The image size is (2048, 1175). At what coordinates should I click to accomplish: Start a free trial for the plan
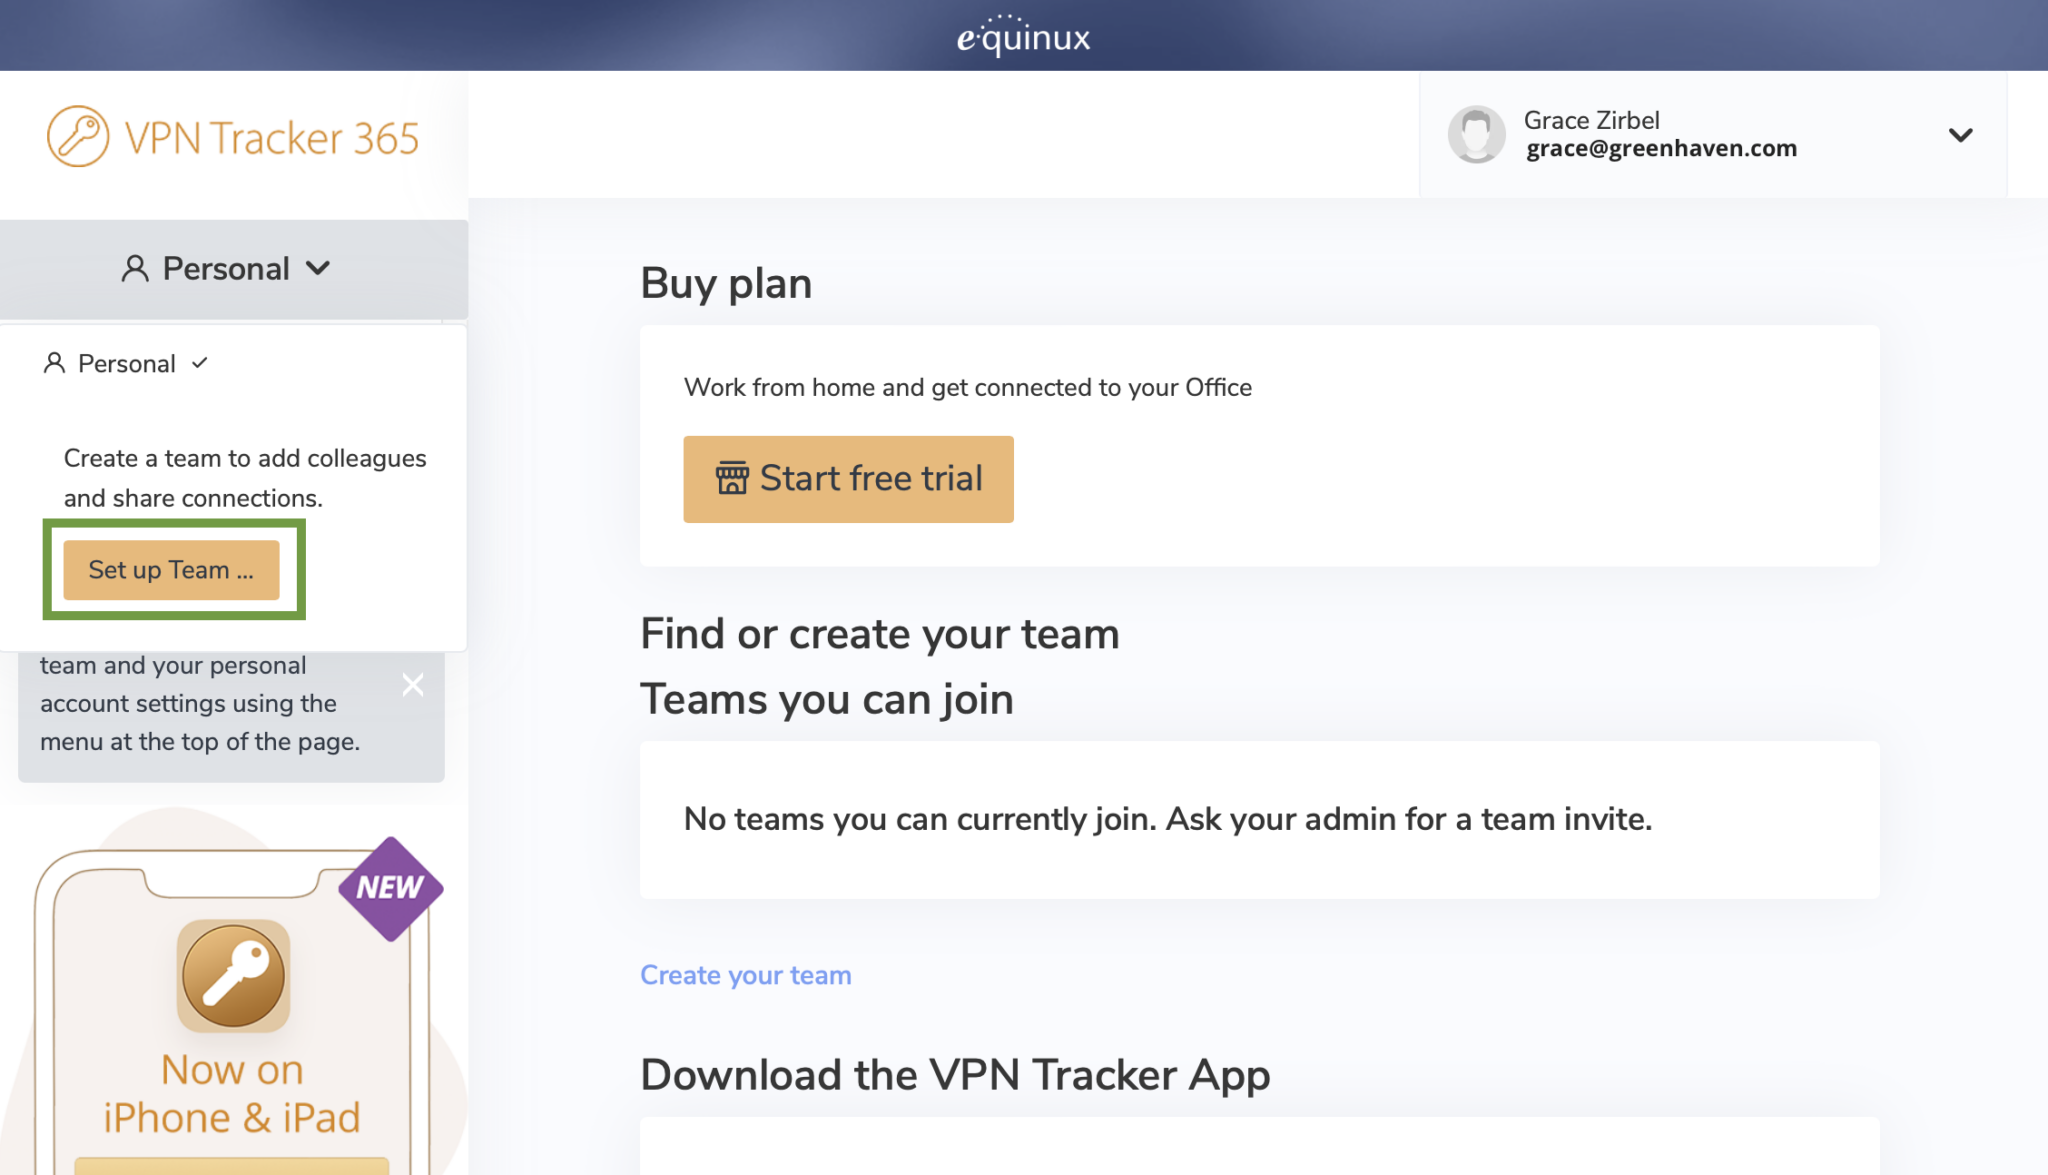[847, 478]
